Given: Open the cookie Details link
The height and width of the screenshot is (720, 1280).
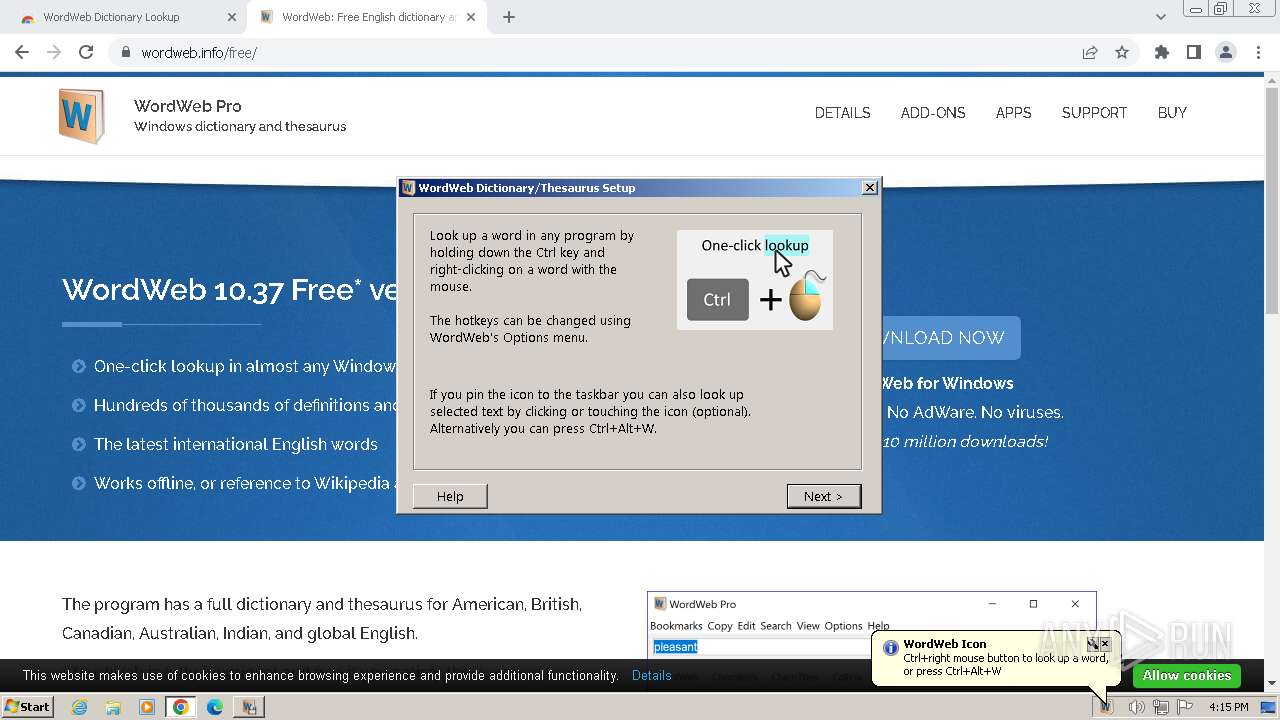Looking at the screenshot, I should (652, 675).
